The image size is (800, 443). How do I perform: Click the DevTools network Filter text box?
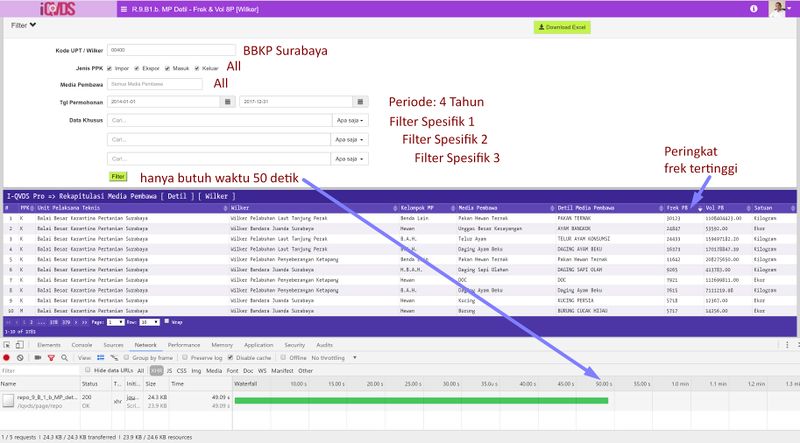coord(40,371)
